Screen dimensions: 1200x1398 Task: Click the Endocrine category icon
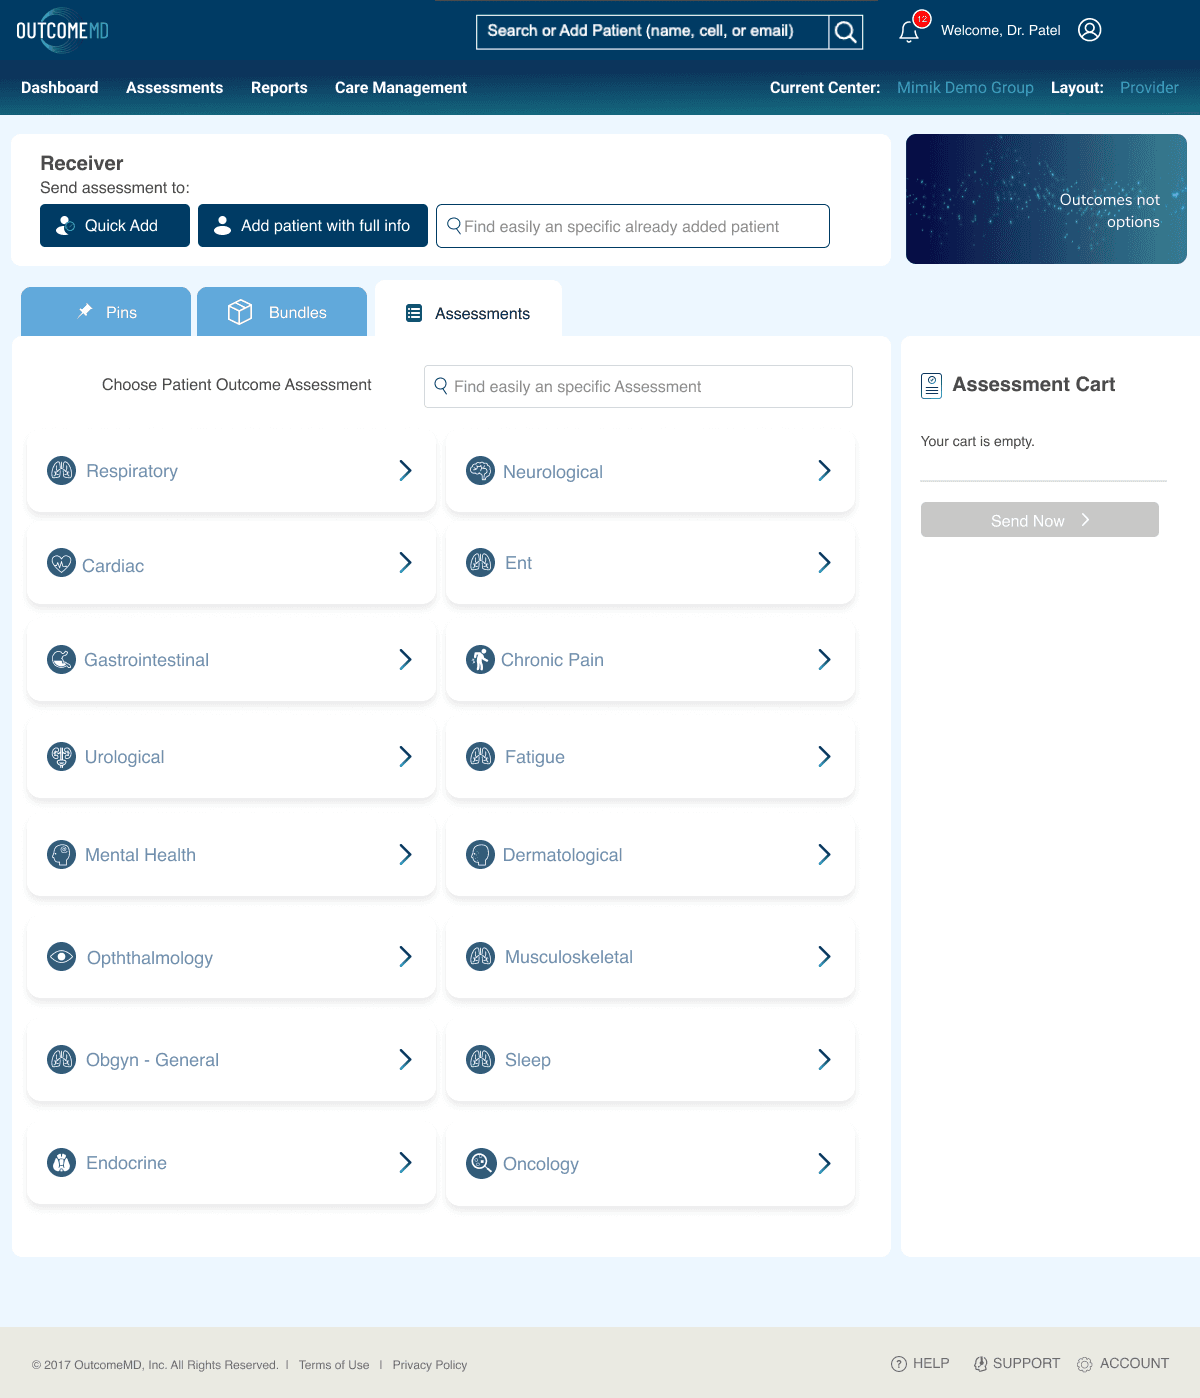(x=62, y=1162)
